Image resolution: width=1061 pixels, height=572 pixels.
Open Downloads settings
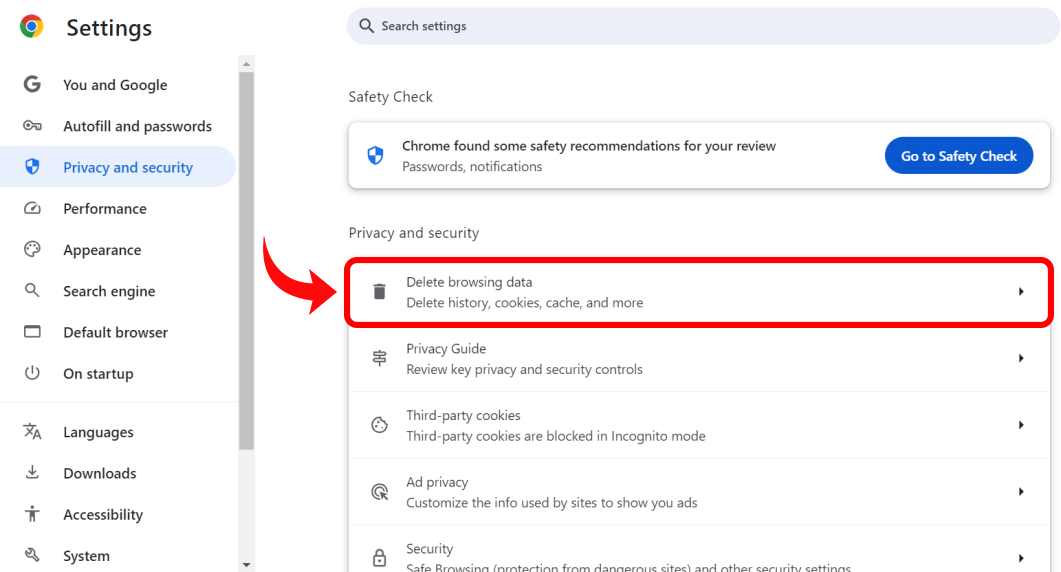click(118, 473)
